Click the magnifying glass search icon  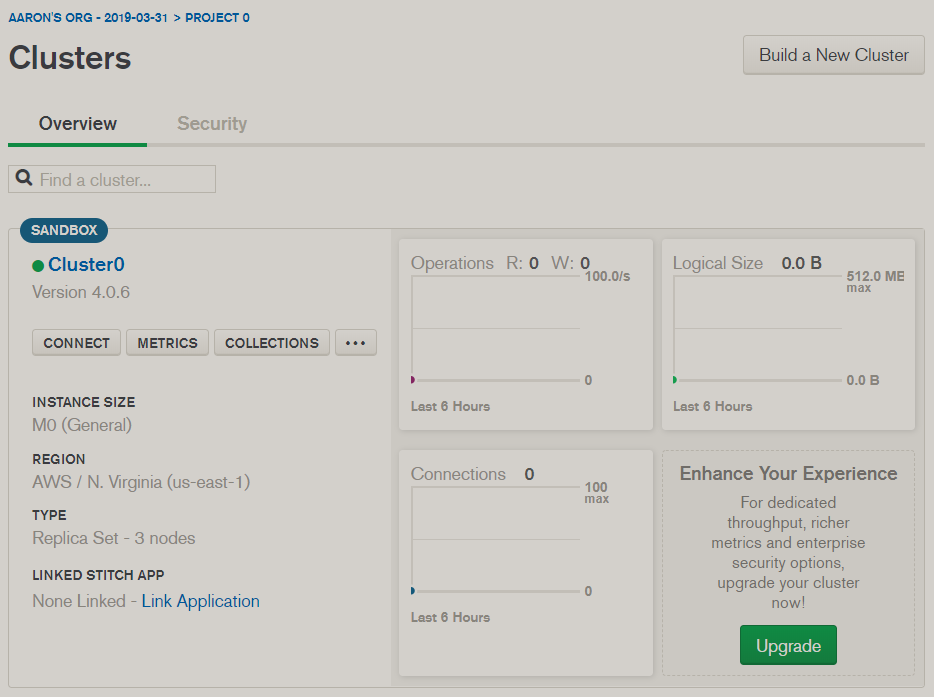point(24,179)
